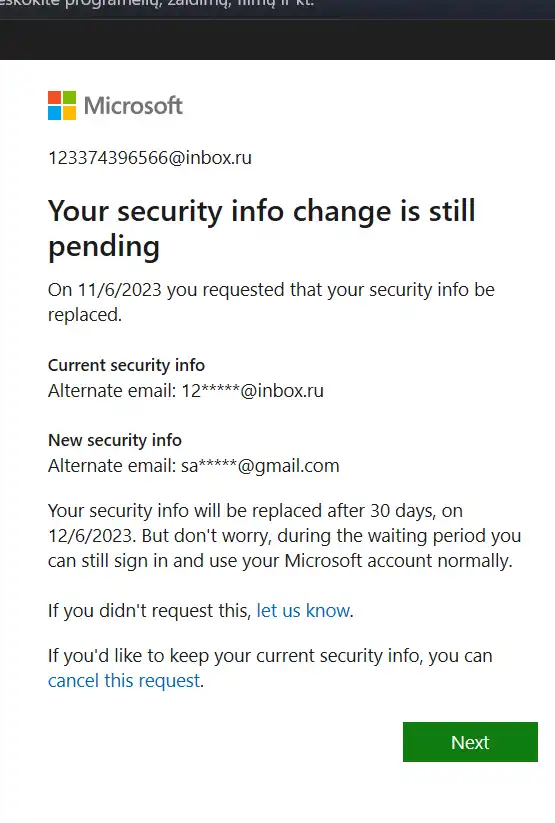Click the Microsoft wordmark text
The image size is (555, 823).
(133, 105)
